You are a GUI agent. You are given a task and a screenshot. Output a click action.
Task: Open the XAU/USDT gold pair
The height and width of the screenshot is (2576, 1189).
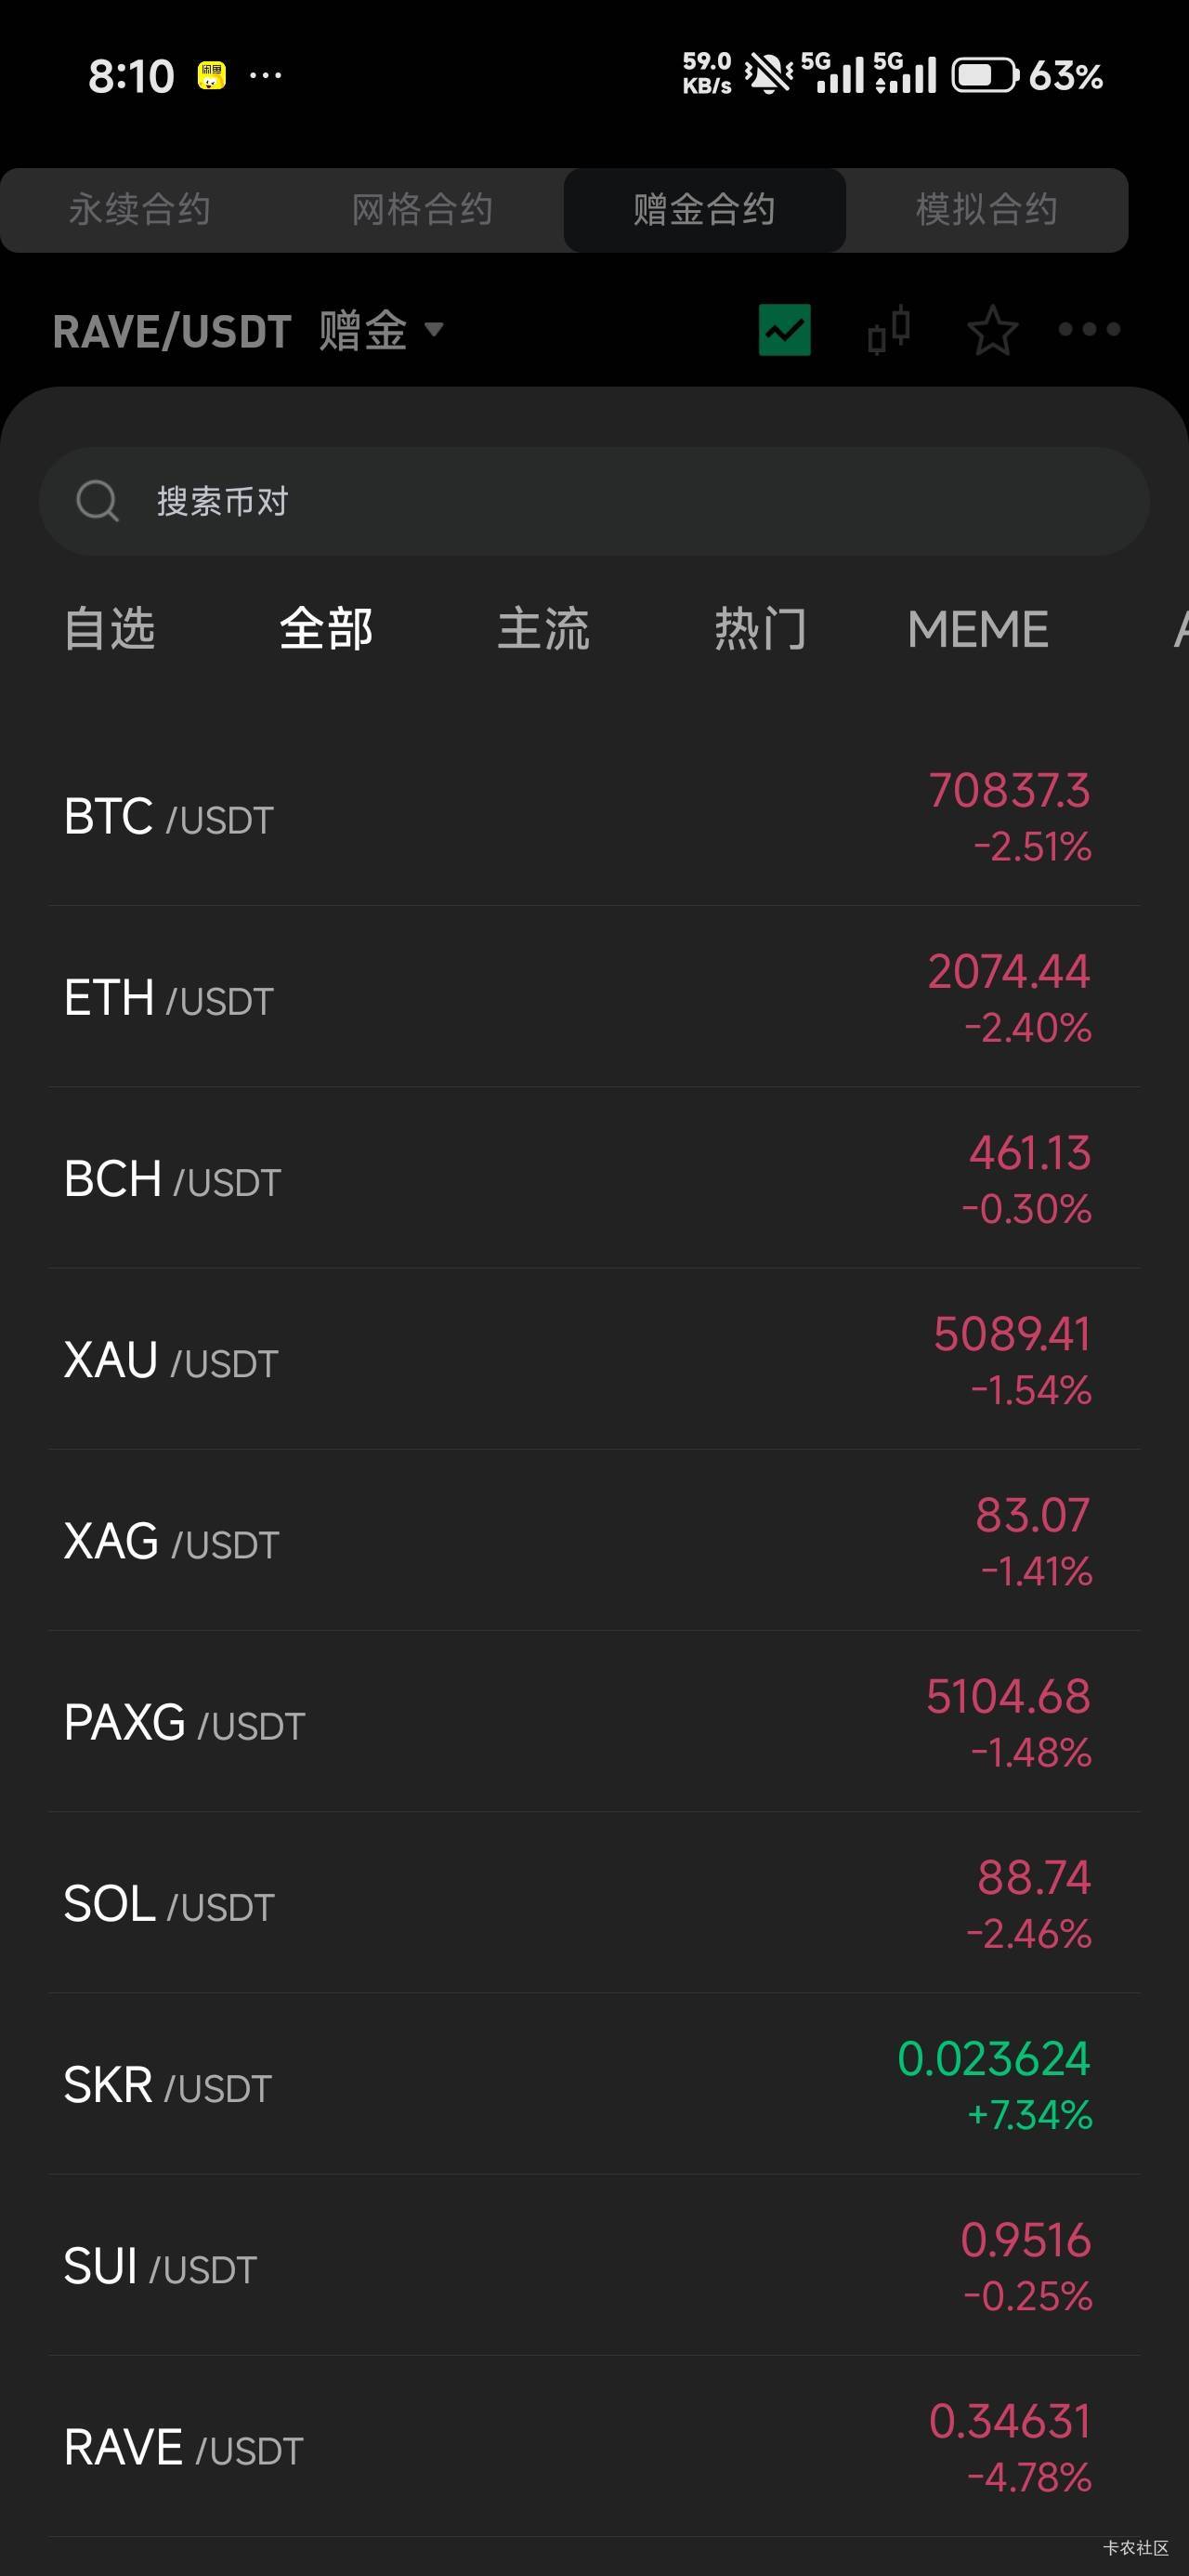coord(594,1360)
